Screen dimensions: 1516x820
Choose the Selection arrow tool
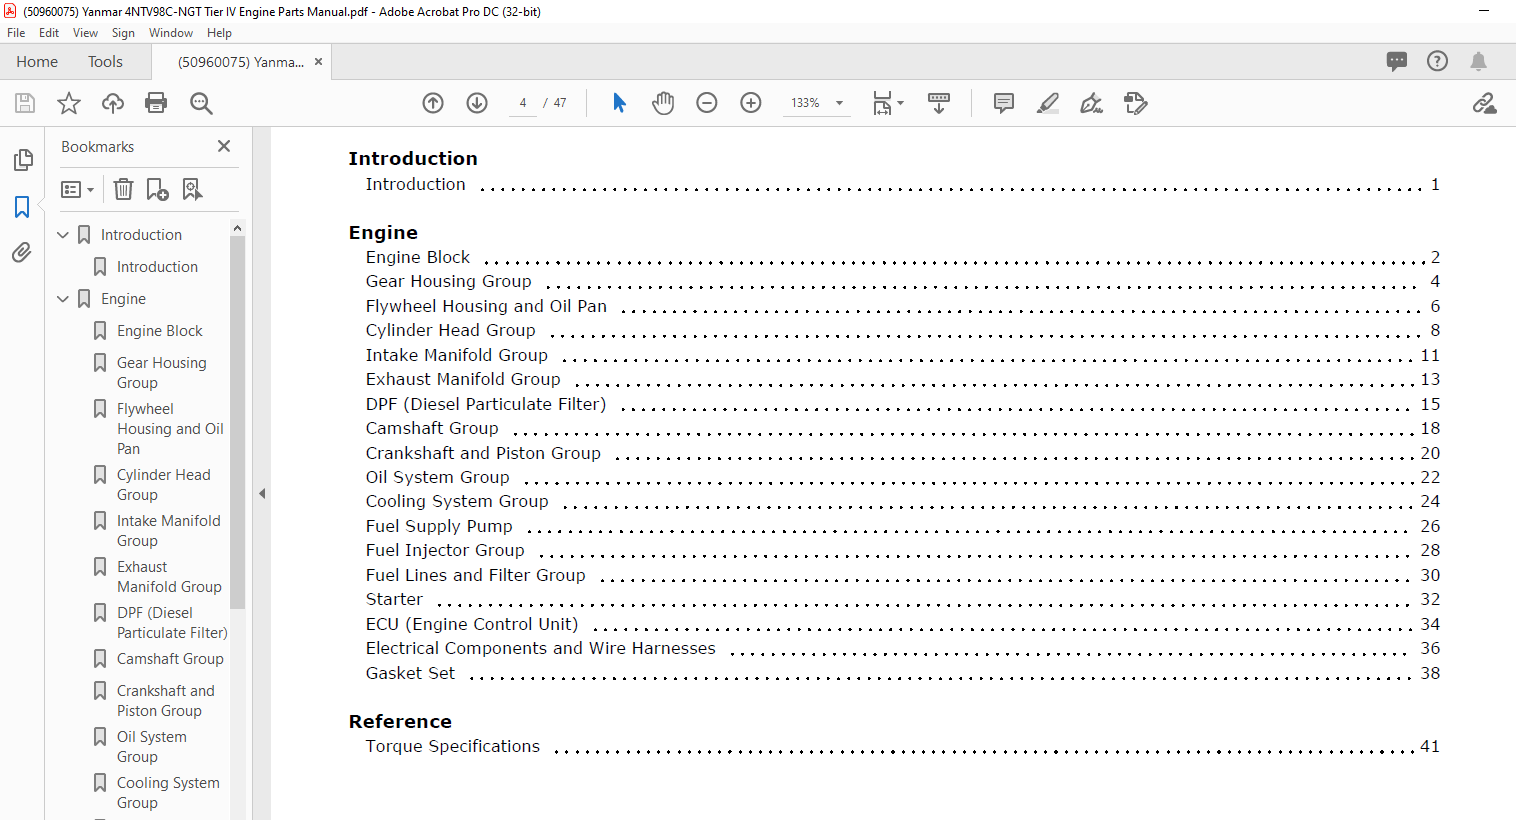point(619,103)
